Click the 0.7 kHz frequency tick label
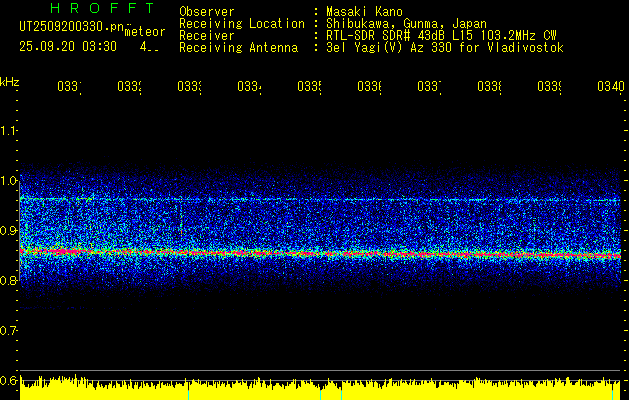This screenshot has width=629, height=400. (9, 330)
